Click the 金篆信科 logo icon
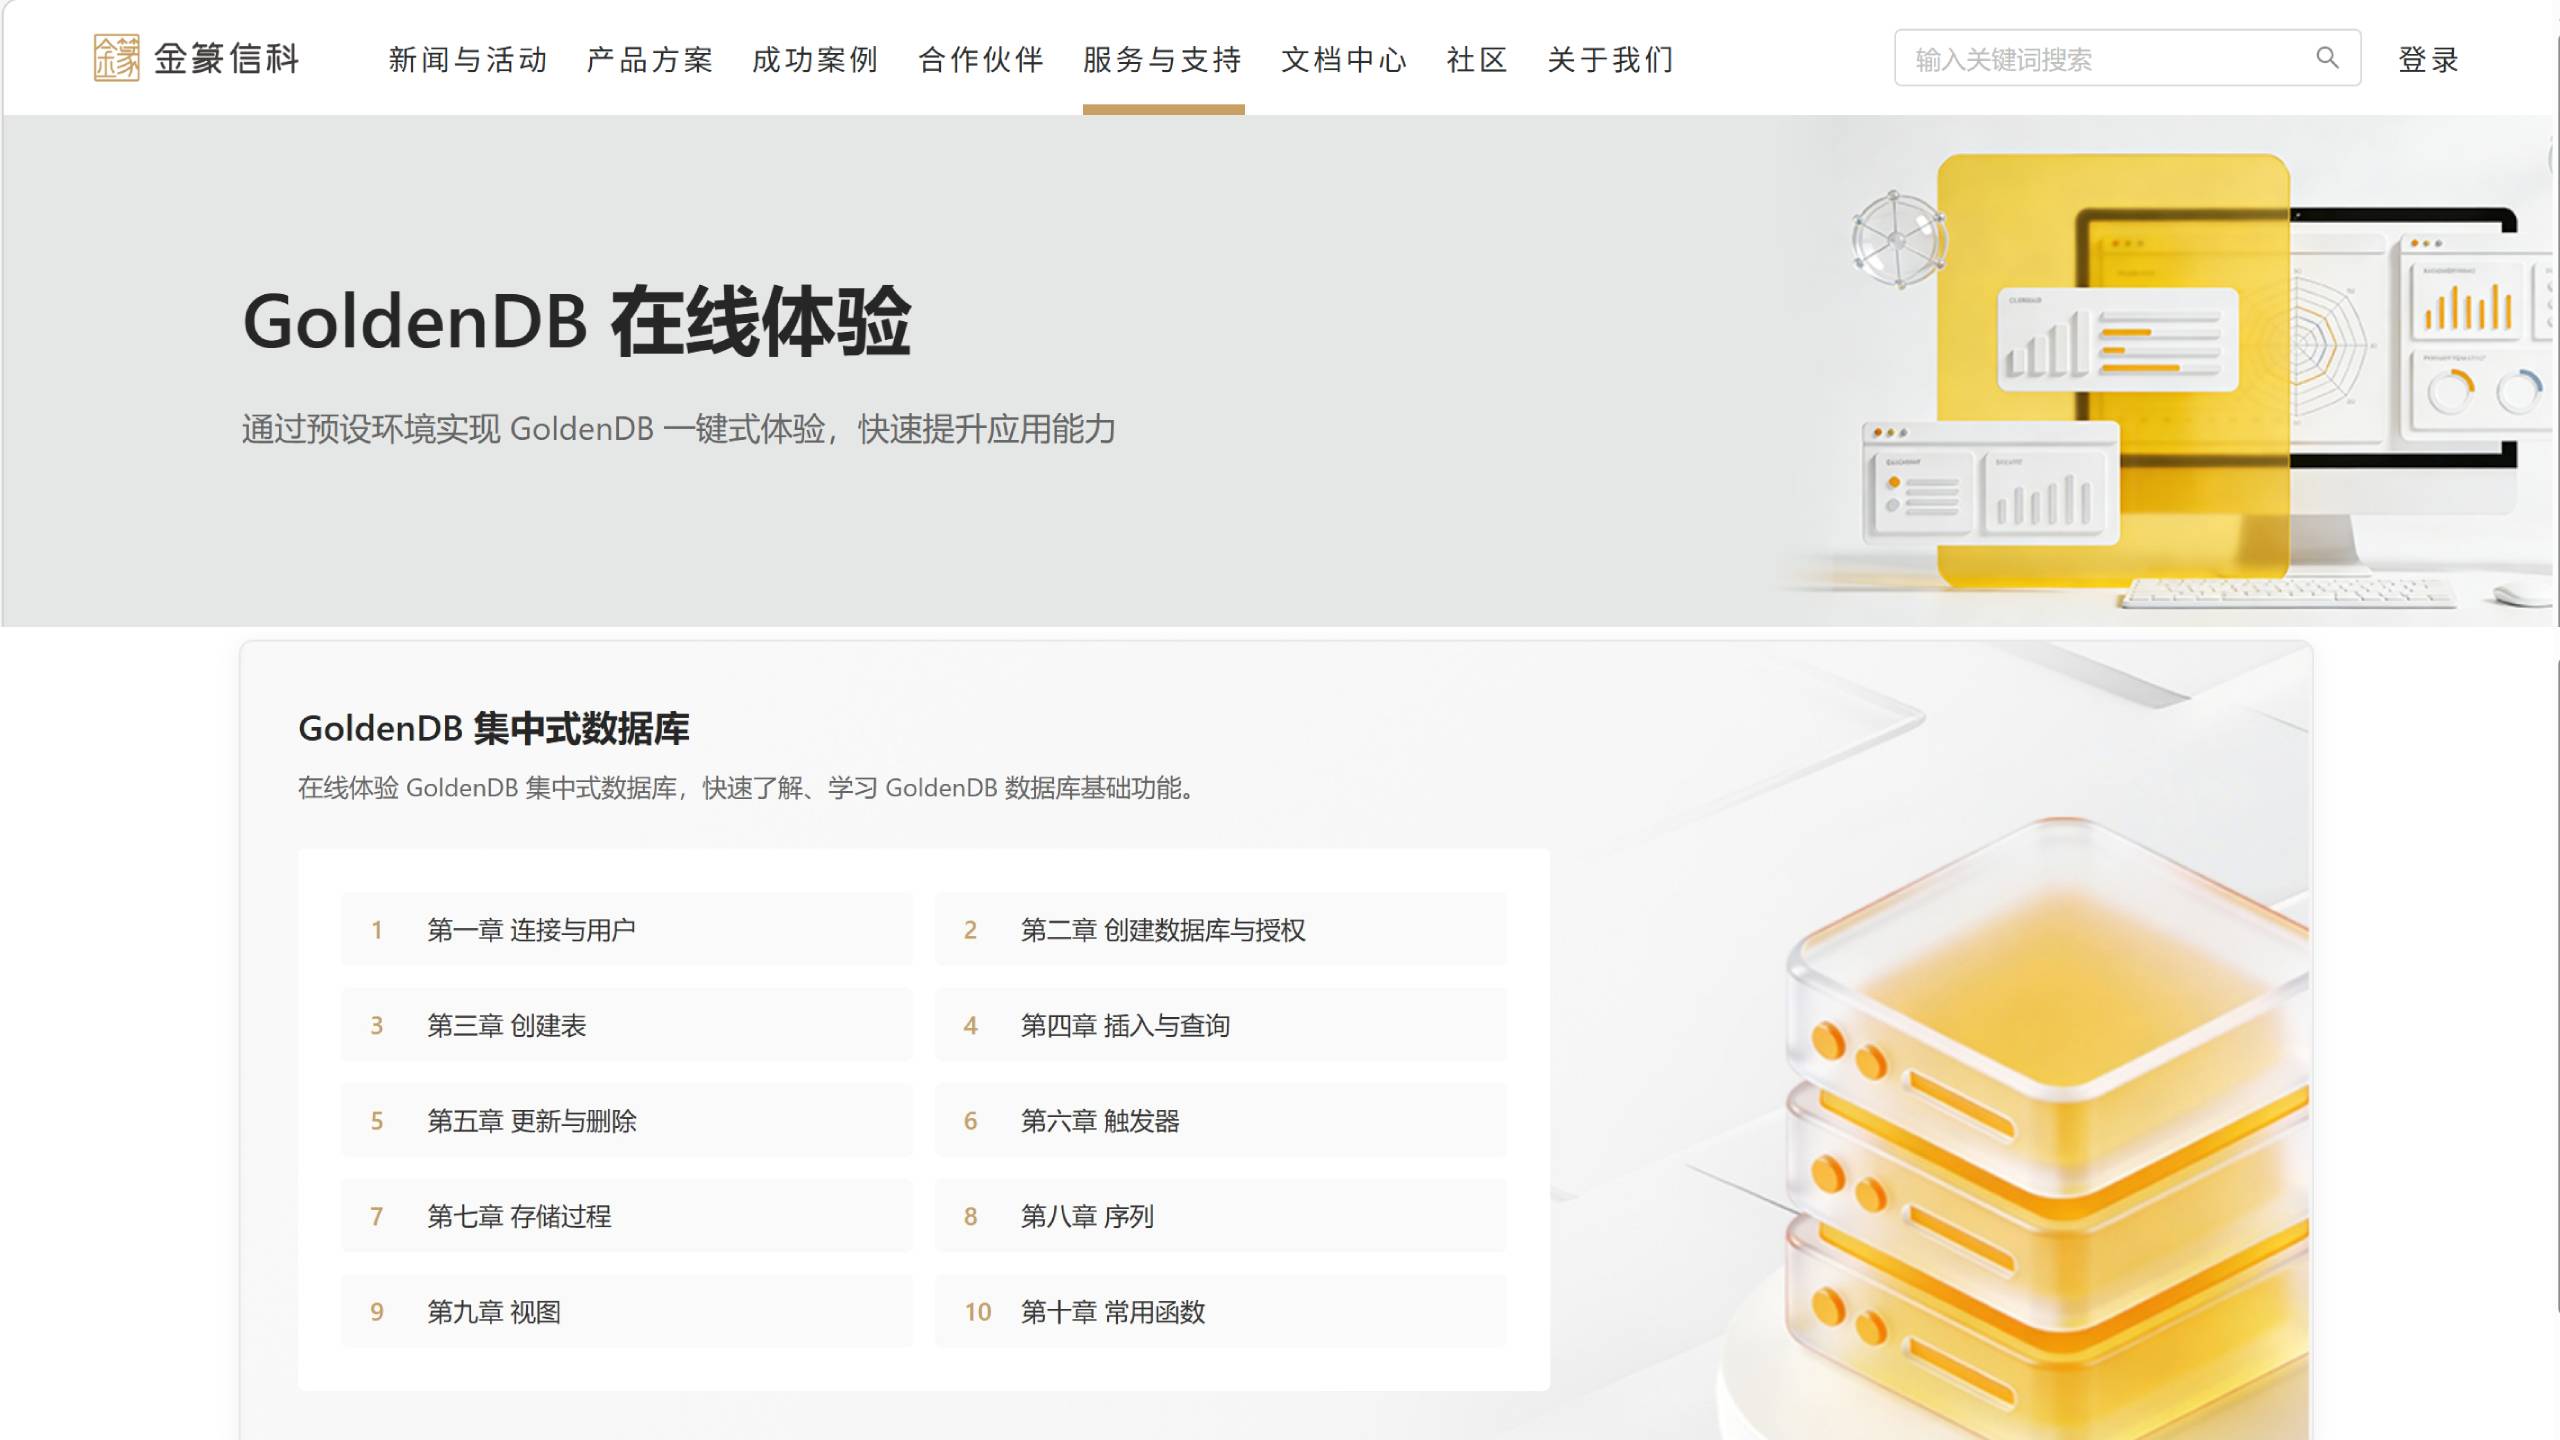The height and width of the screenshot is (1440, 2560). pyautogui.click(x=116, y=58)
